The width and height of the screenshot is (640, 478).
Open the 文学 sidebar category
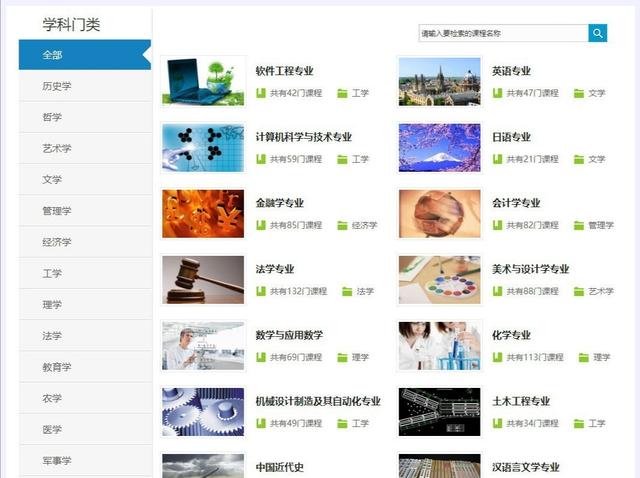tap(85, 180)
